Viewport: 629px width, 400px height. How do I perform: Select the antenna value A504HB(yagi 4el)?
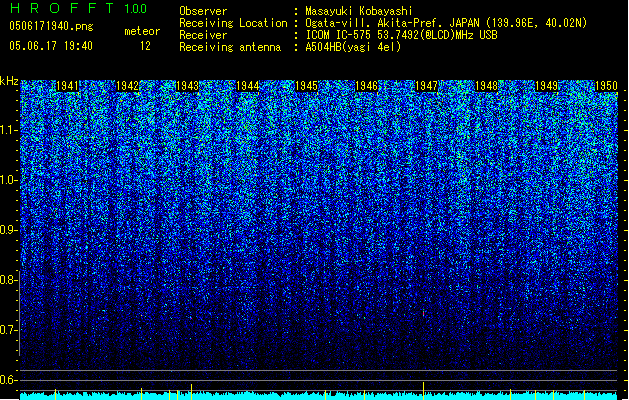point(353,47)
